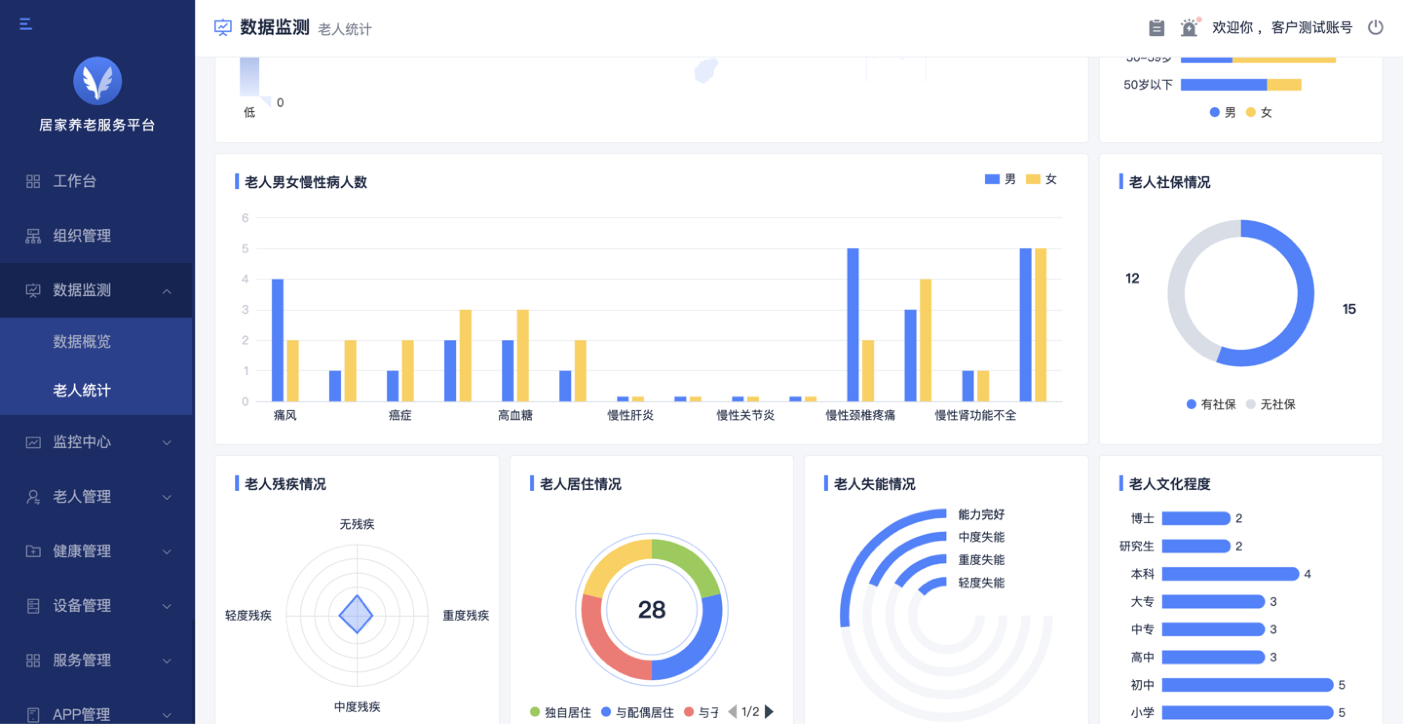Open the clipboard icon in header
This screenshot has height=724, width=1403.
click(1157, 28)
